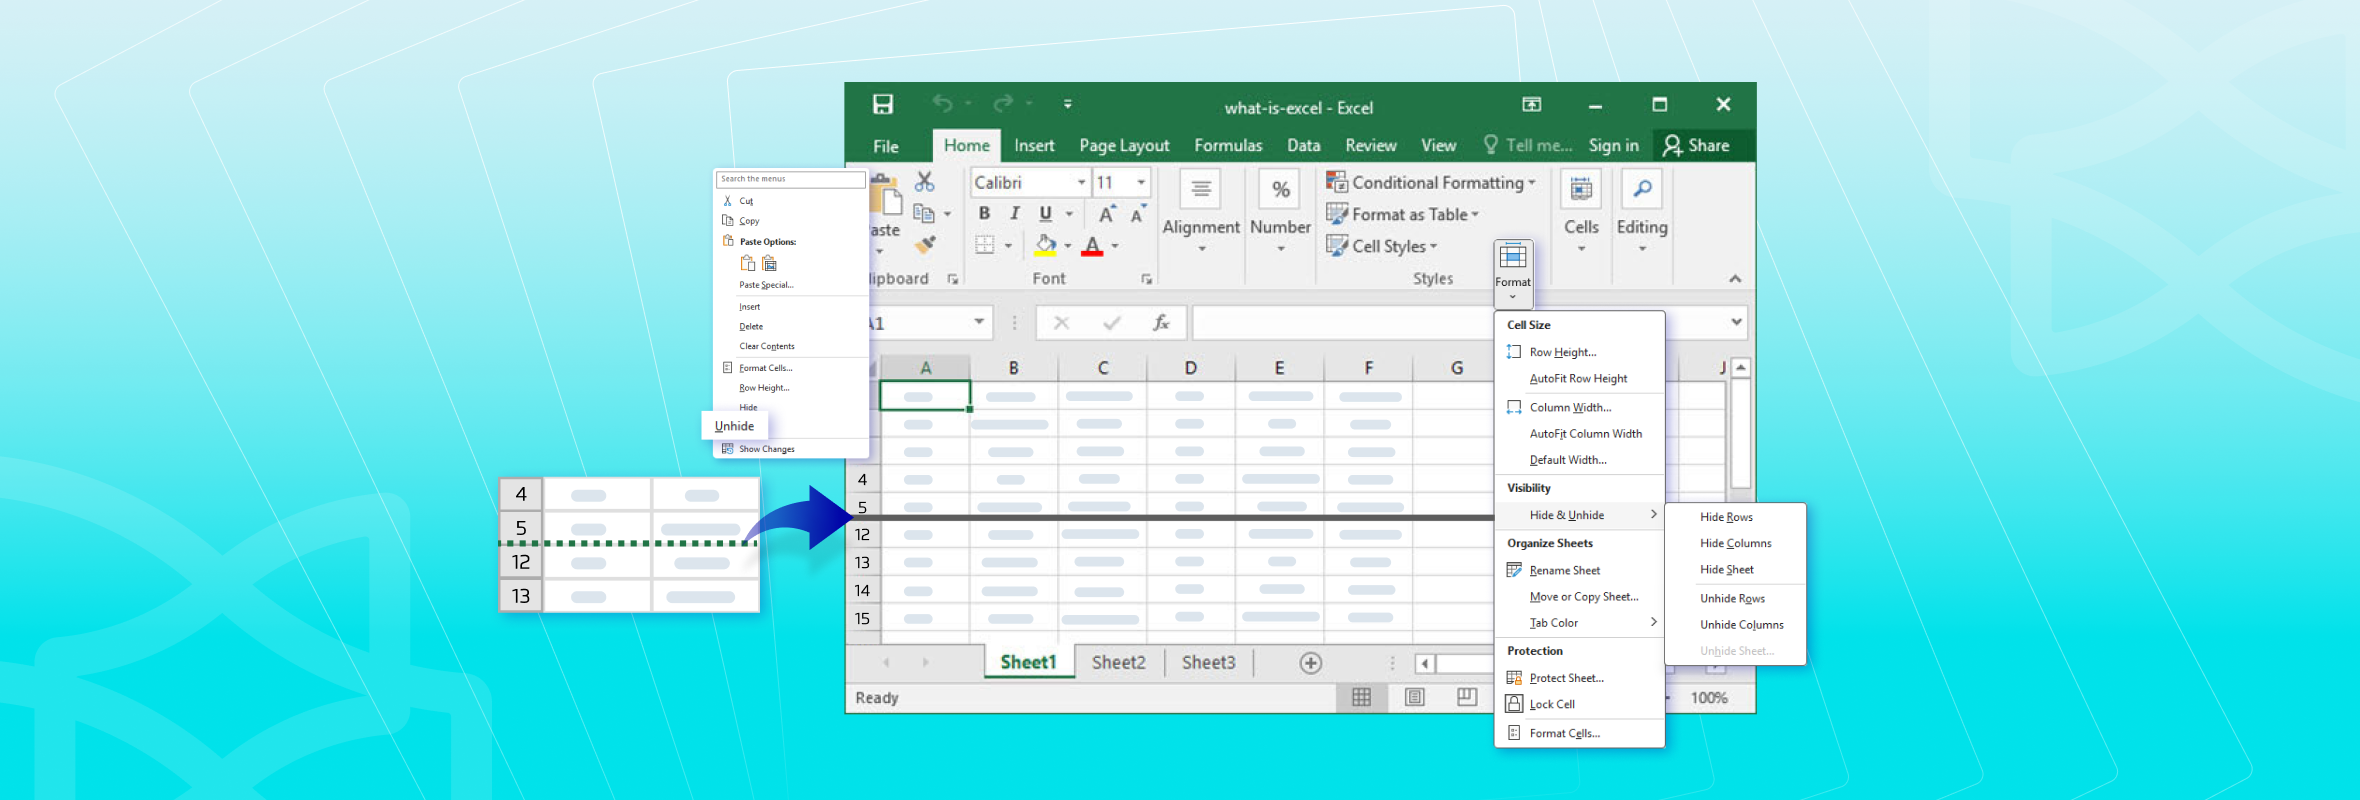
Task: Click Unhide in the context menu
Action: (x=734, y=426)
